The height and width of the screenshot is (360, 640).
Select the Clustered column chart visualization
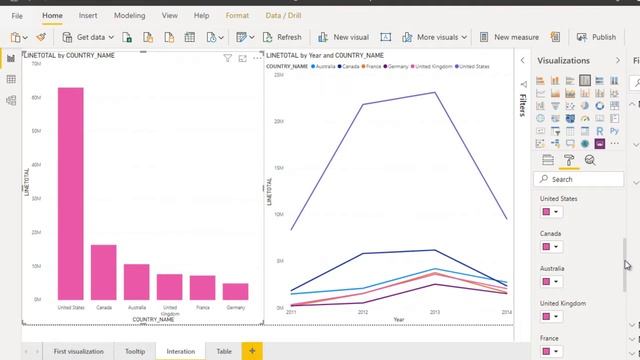click(x=585, y=80)
